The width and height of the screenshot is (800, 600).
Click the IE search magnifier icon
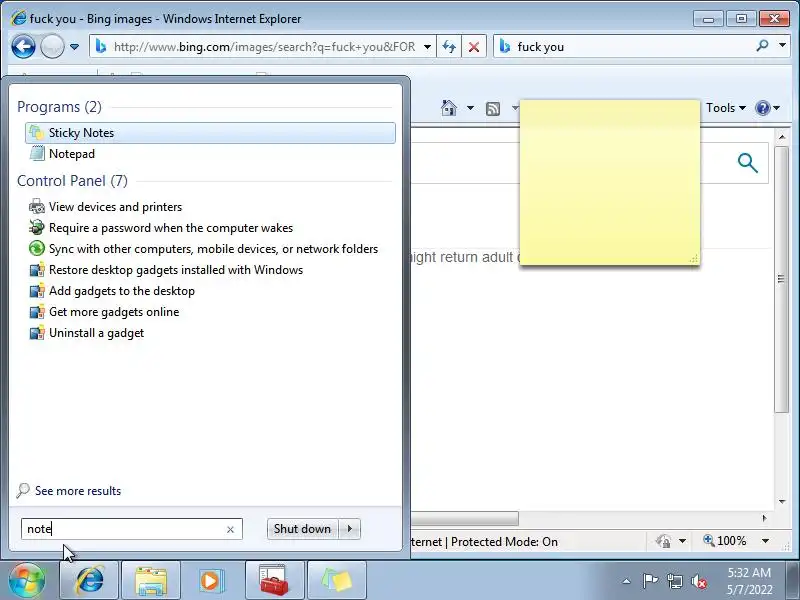tap(762, 46)
